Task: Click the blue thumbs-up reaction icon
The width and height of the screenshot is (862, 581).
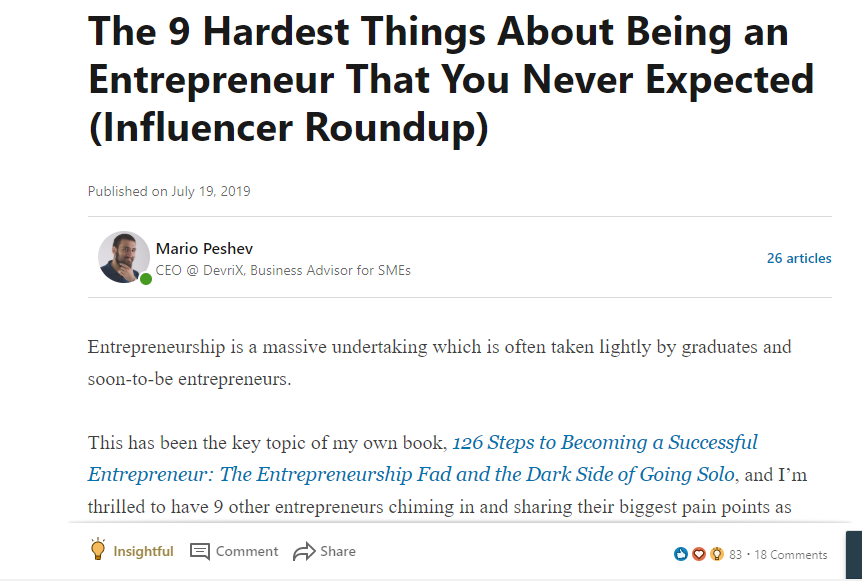Action: (x=681, y=554)
